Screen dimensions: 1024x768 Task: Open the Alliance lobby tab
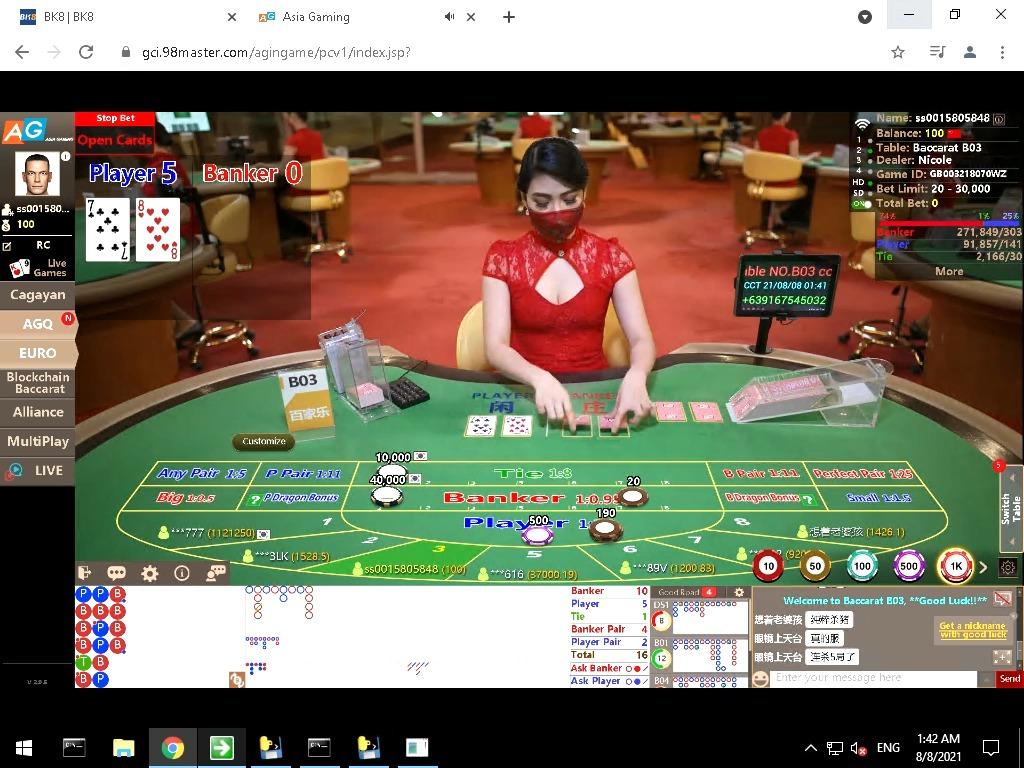coord(37,412)
